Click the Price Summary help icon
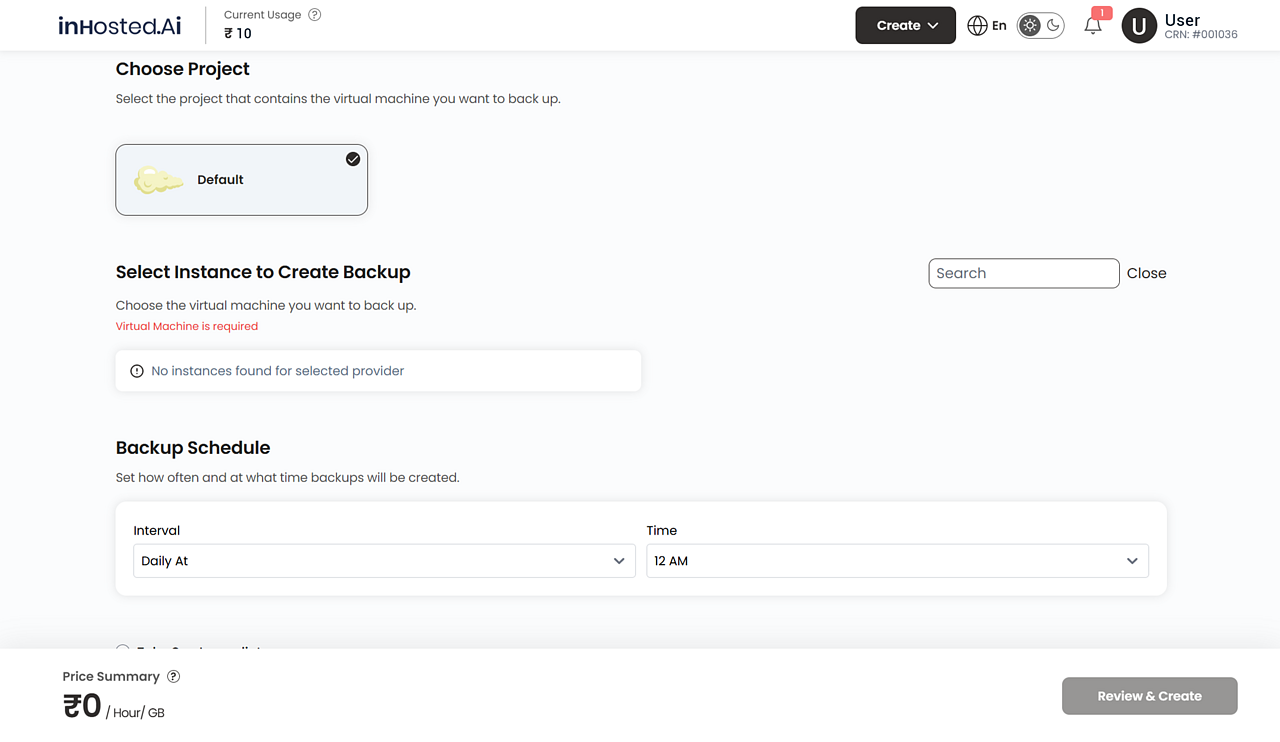The image size is (1280, 742). 173,677
